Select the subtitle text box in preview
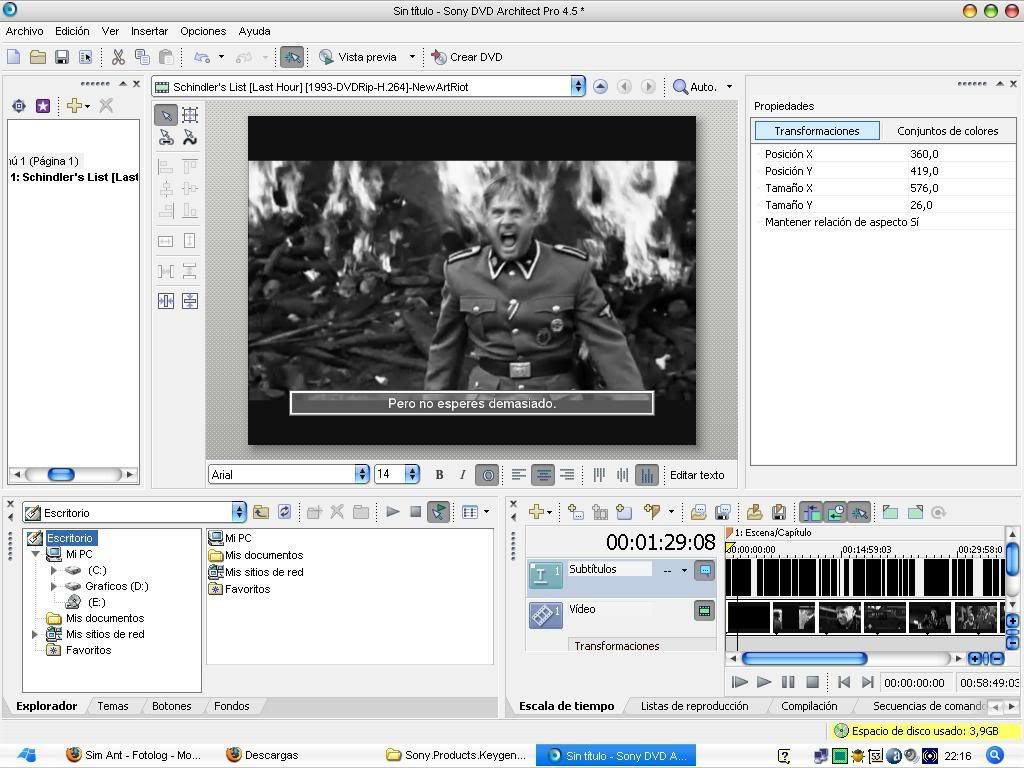1024x768 pixels. pos(472,404)
